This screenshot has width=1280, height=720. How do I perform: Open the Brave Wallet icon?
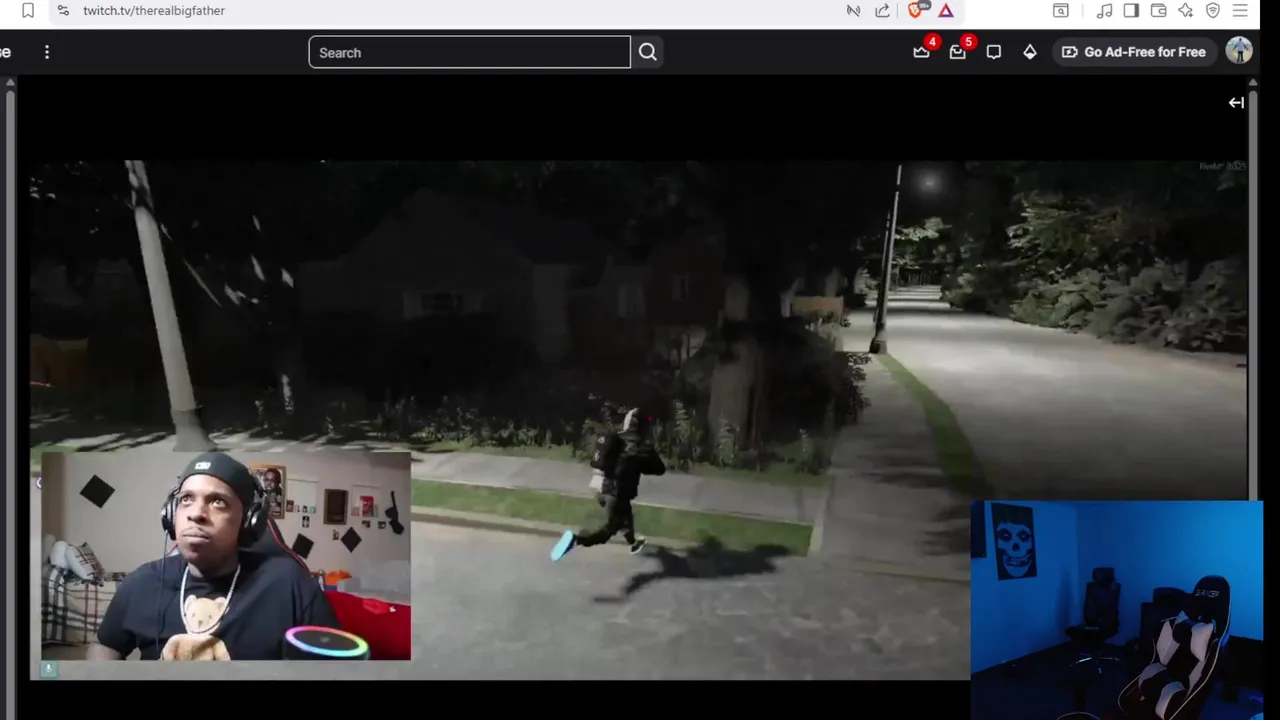(x=1159, y=10)
